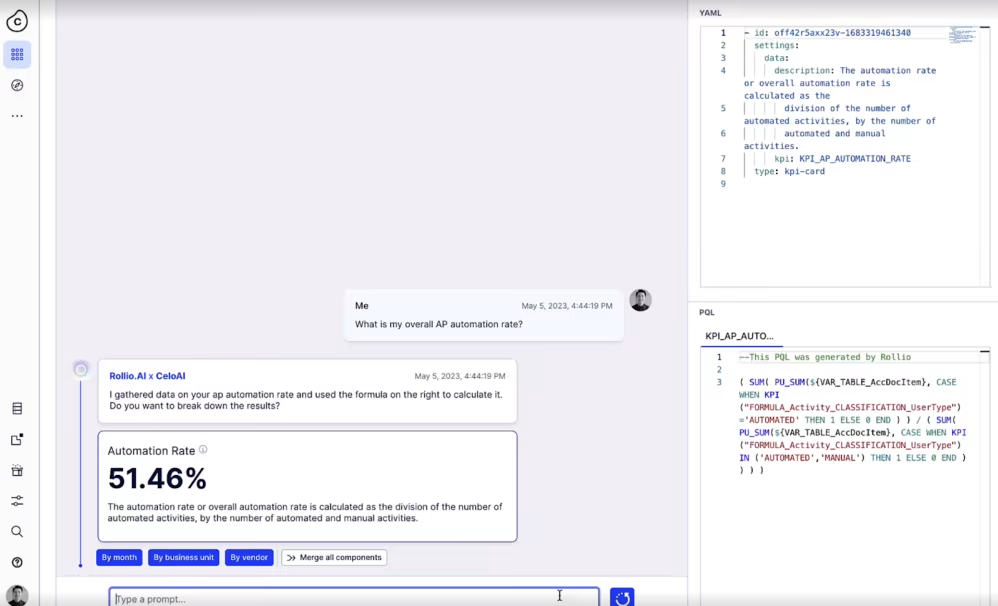Viewport: 998px width, 606px height.
Task: Break down results By vendor
Action: tap(249, 557)
